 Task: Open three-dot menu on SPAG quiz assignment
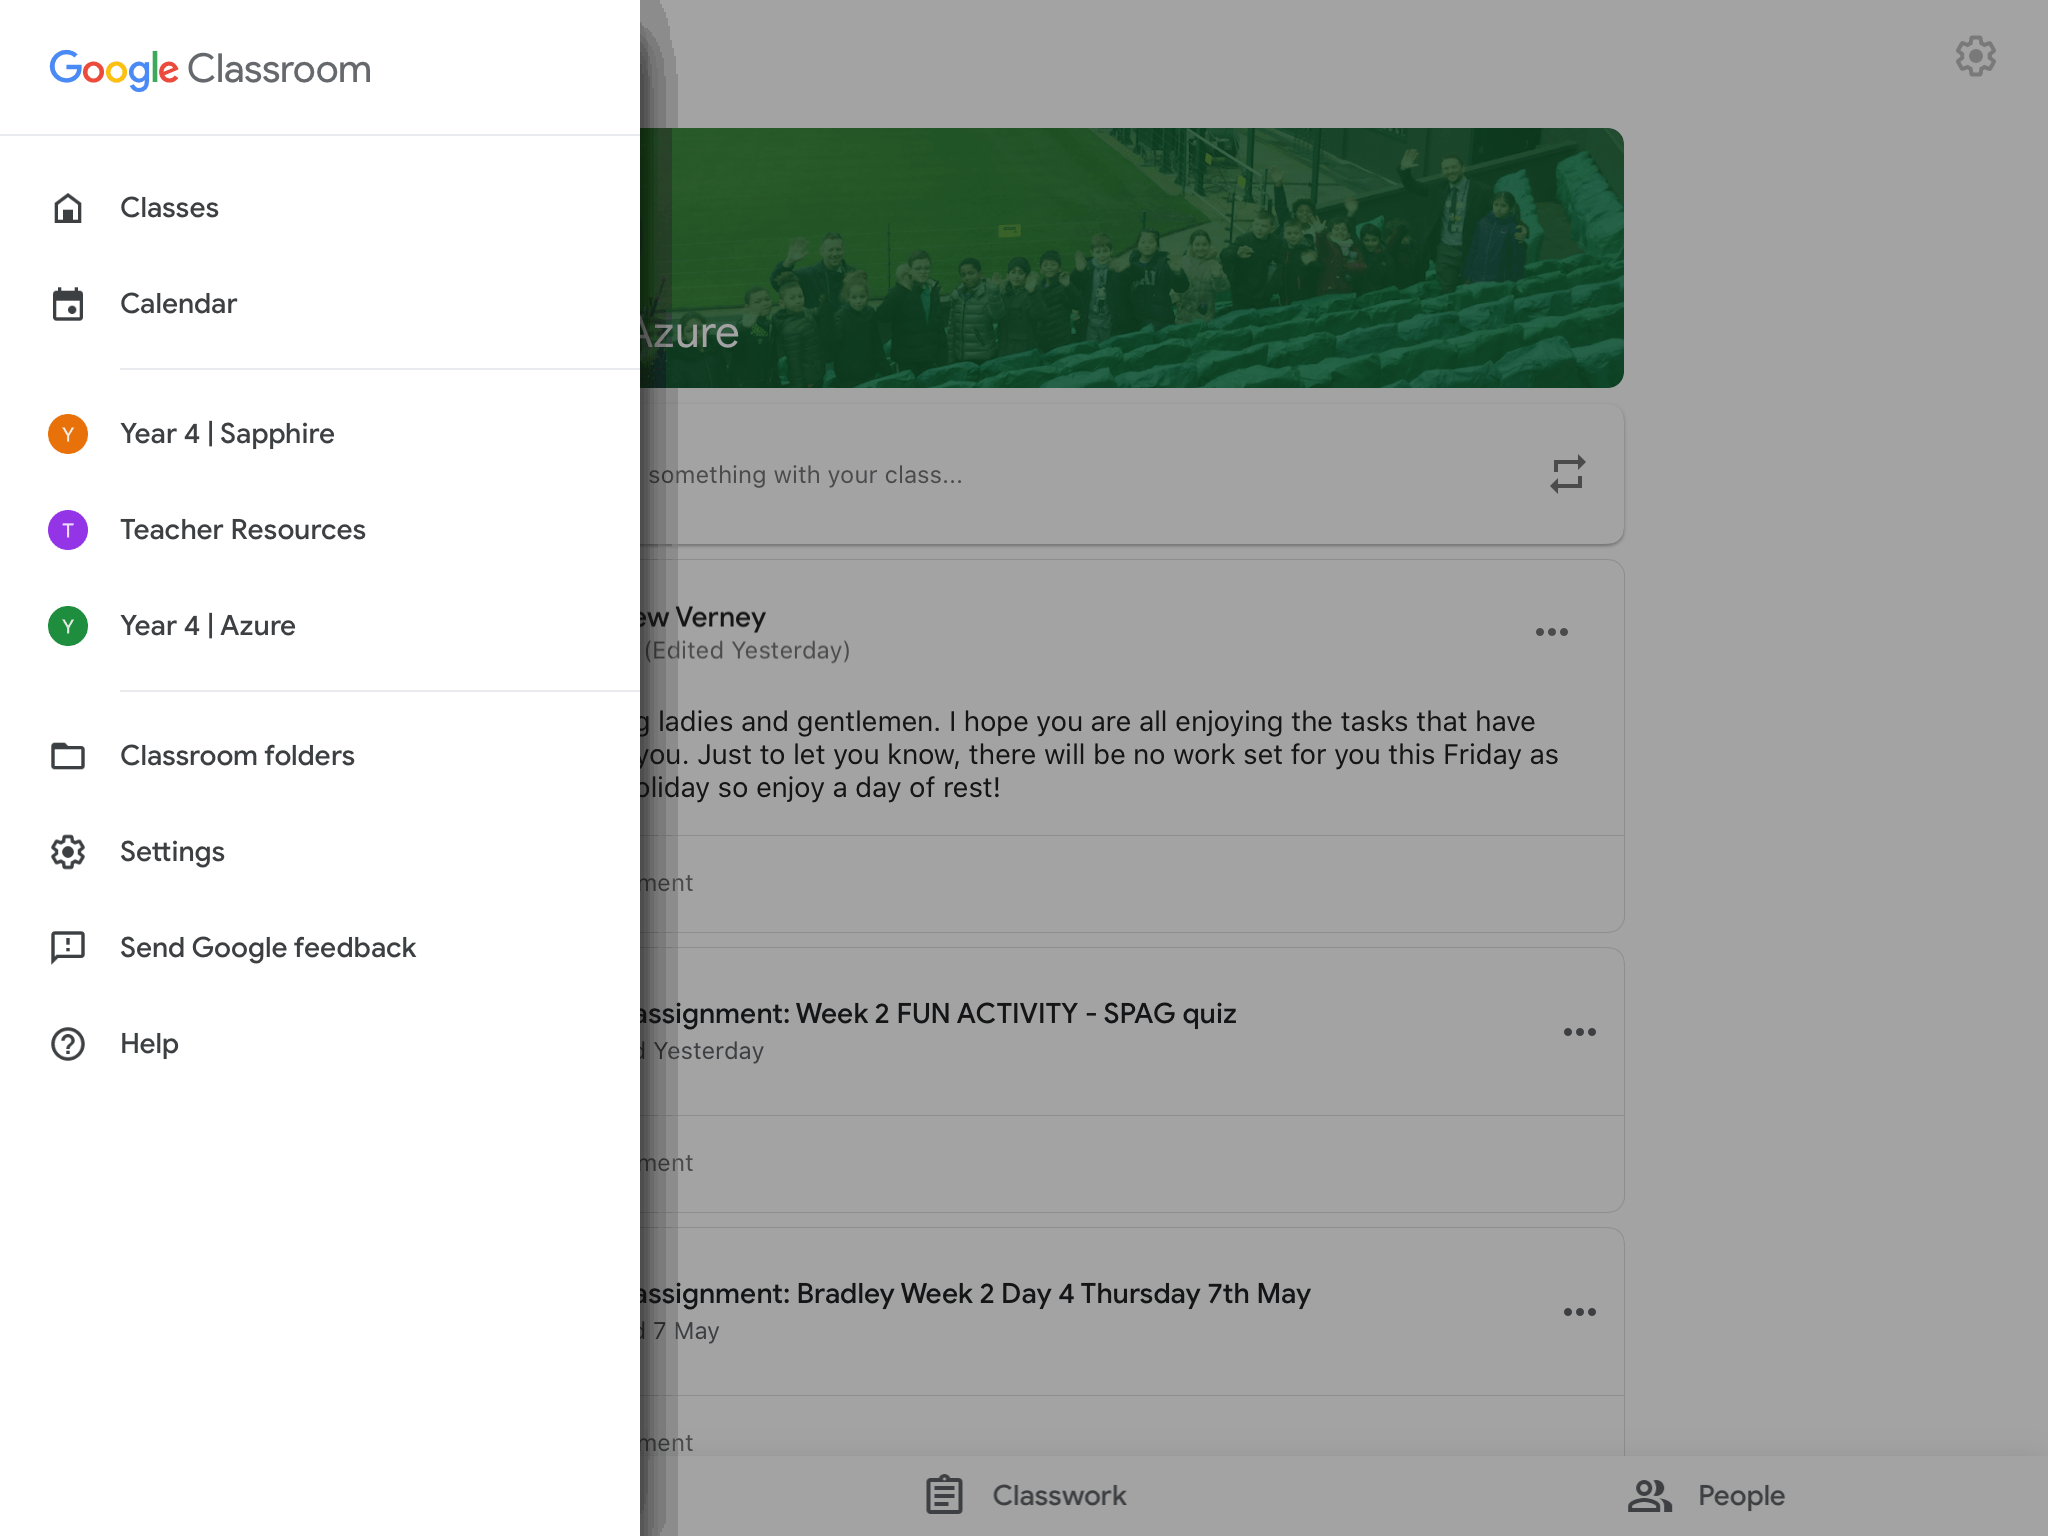(x=1579, y=1032)
